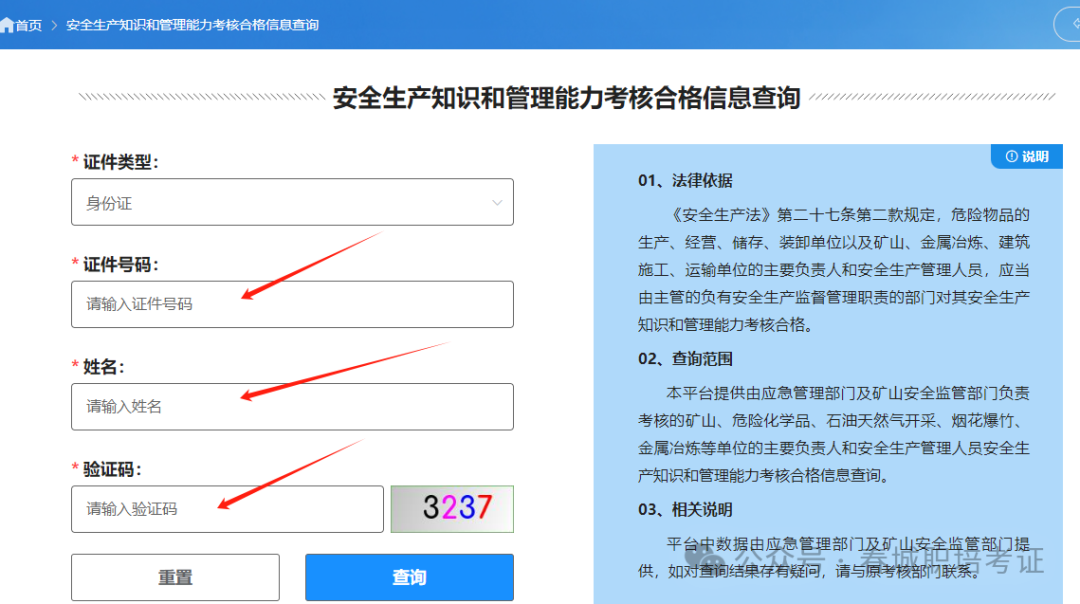Focus the 请输入验证码 input field
Screen dimensions: 1080x604
[227, 509]
